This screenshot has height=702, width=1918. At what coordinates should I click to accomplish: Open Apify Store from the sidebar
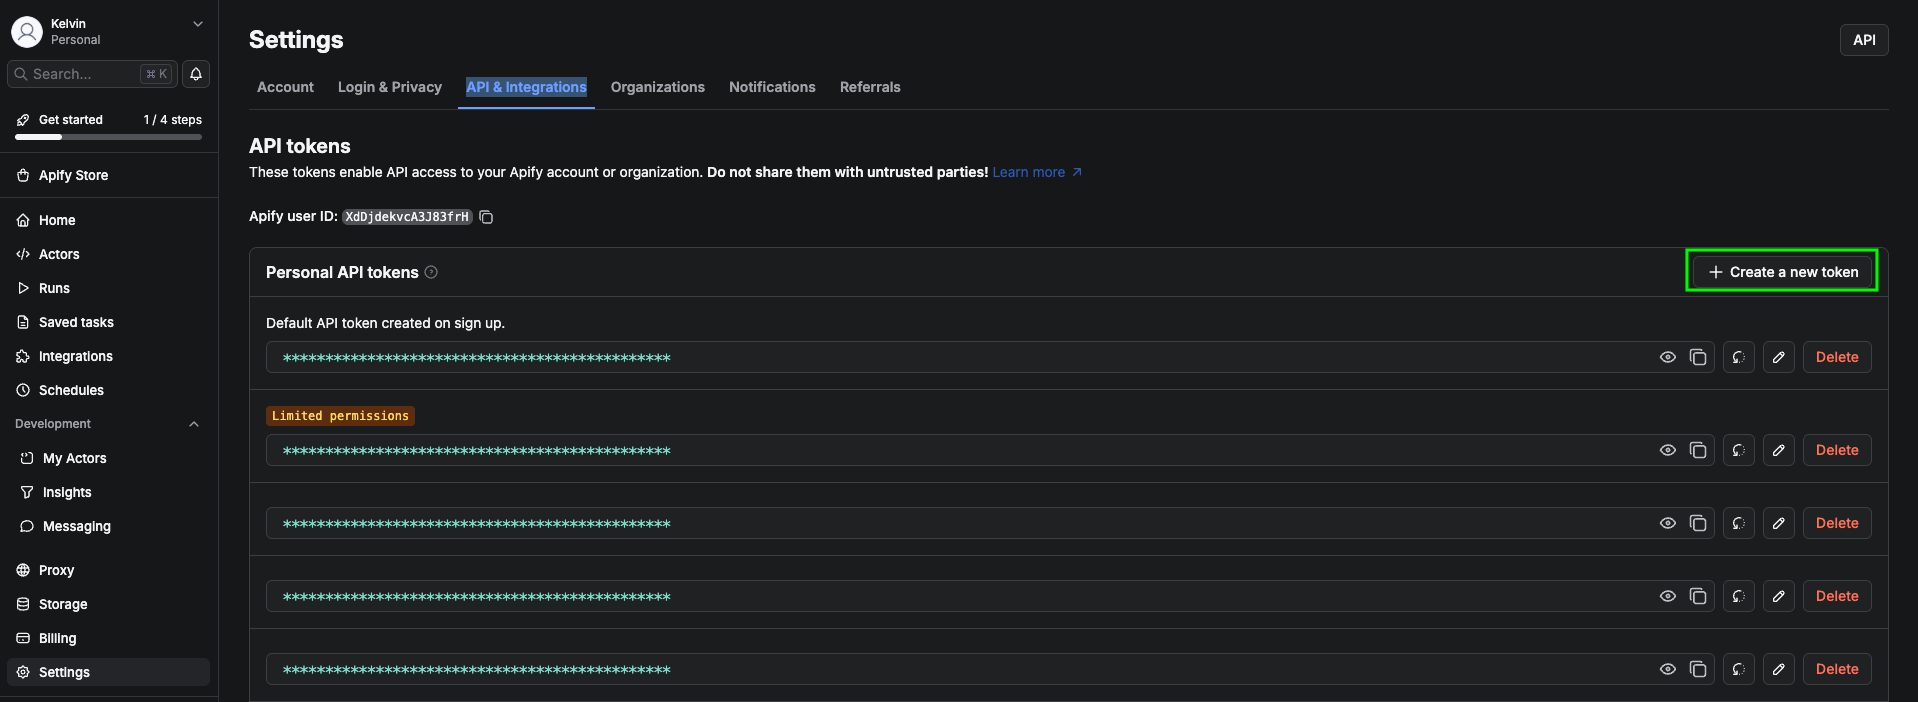pos(109,175)
